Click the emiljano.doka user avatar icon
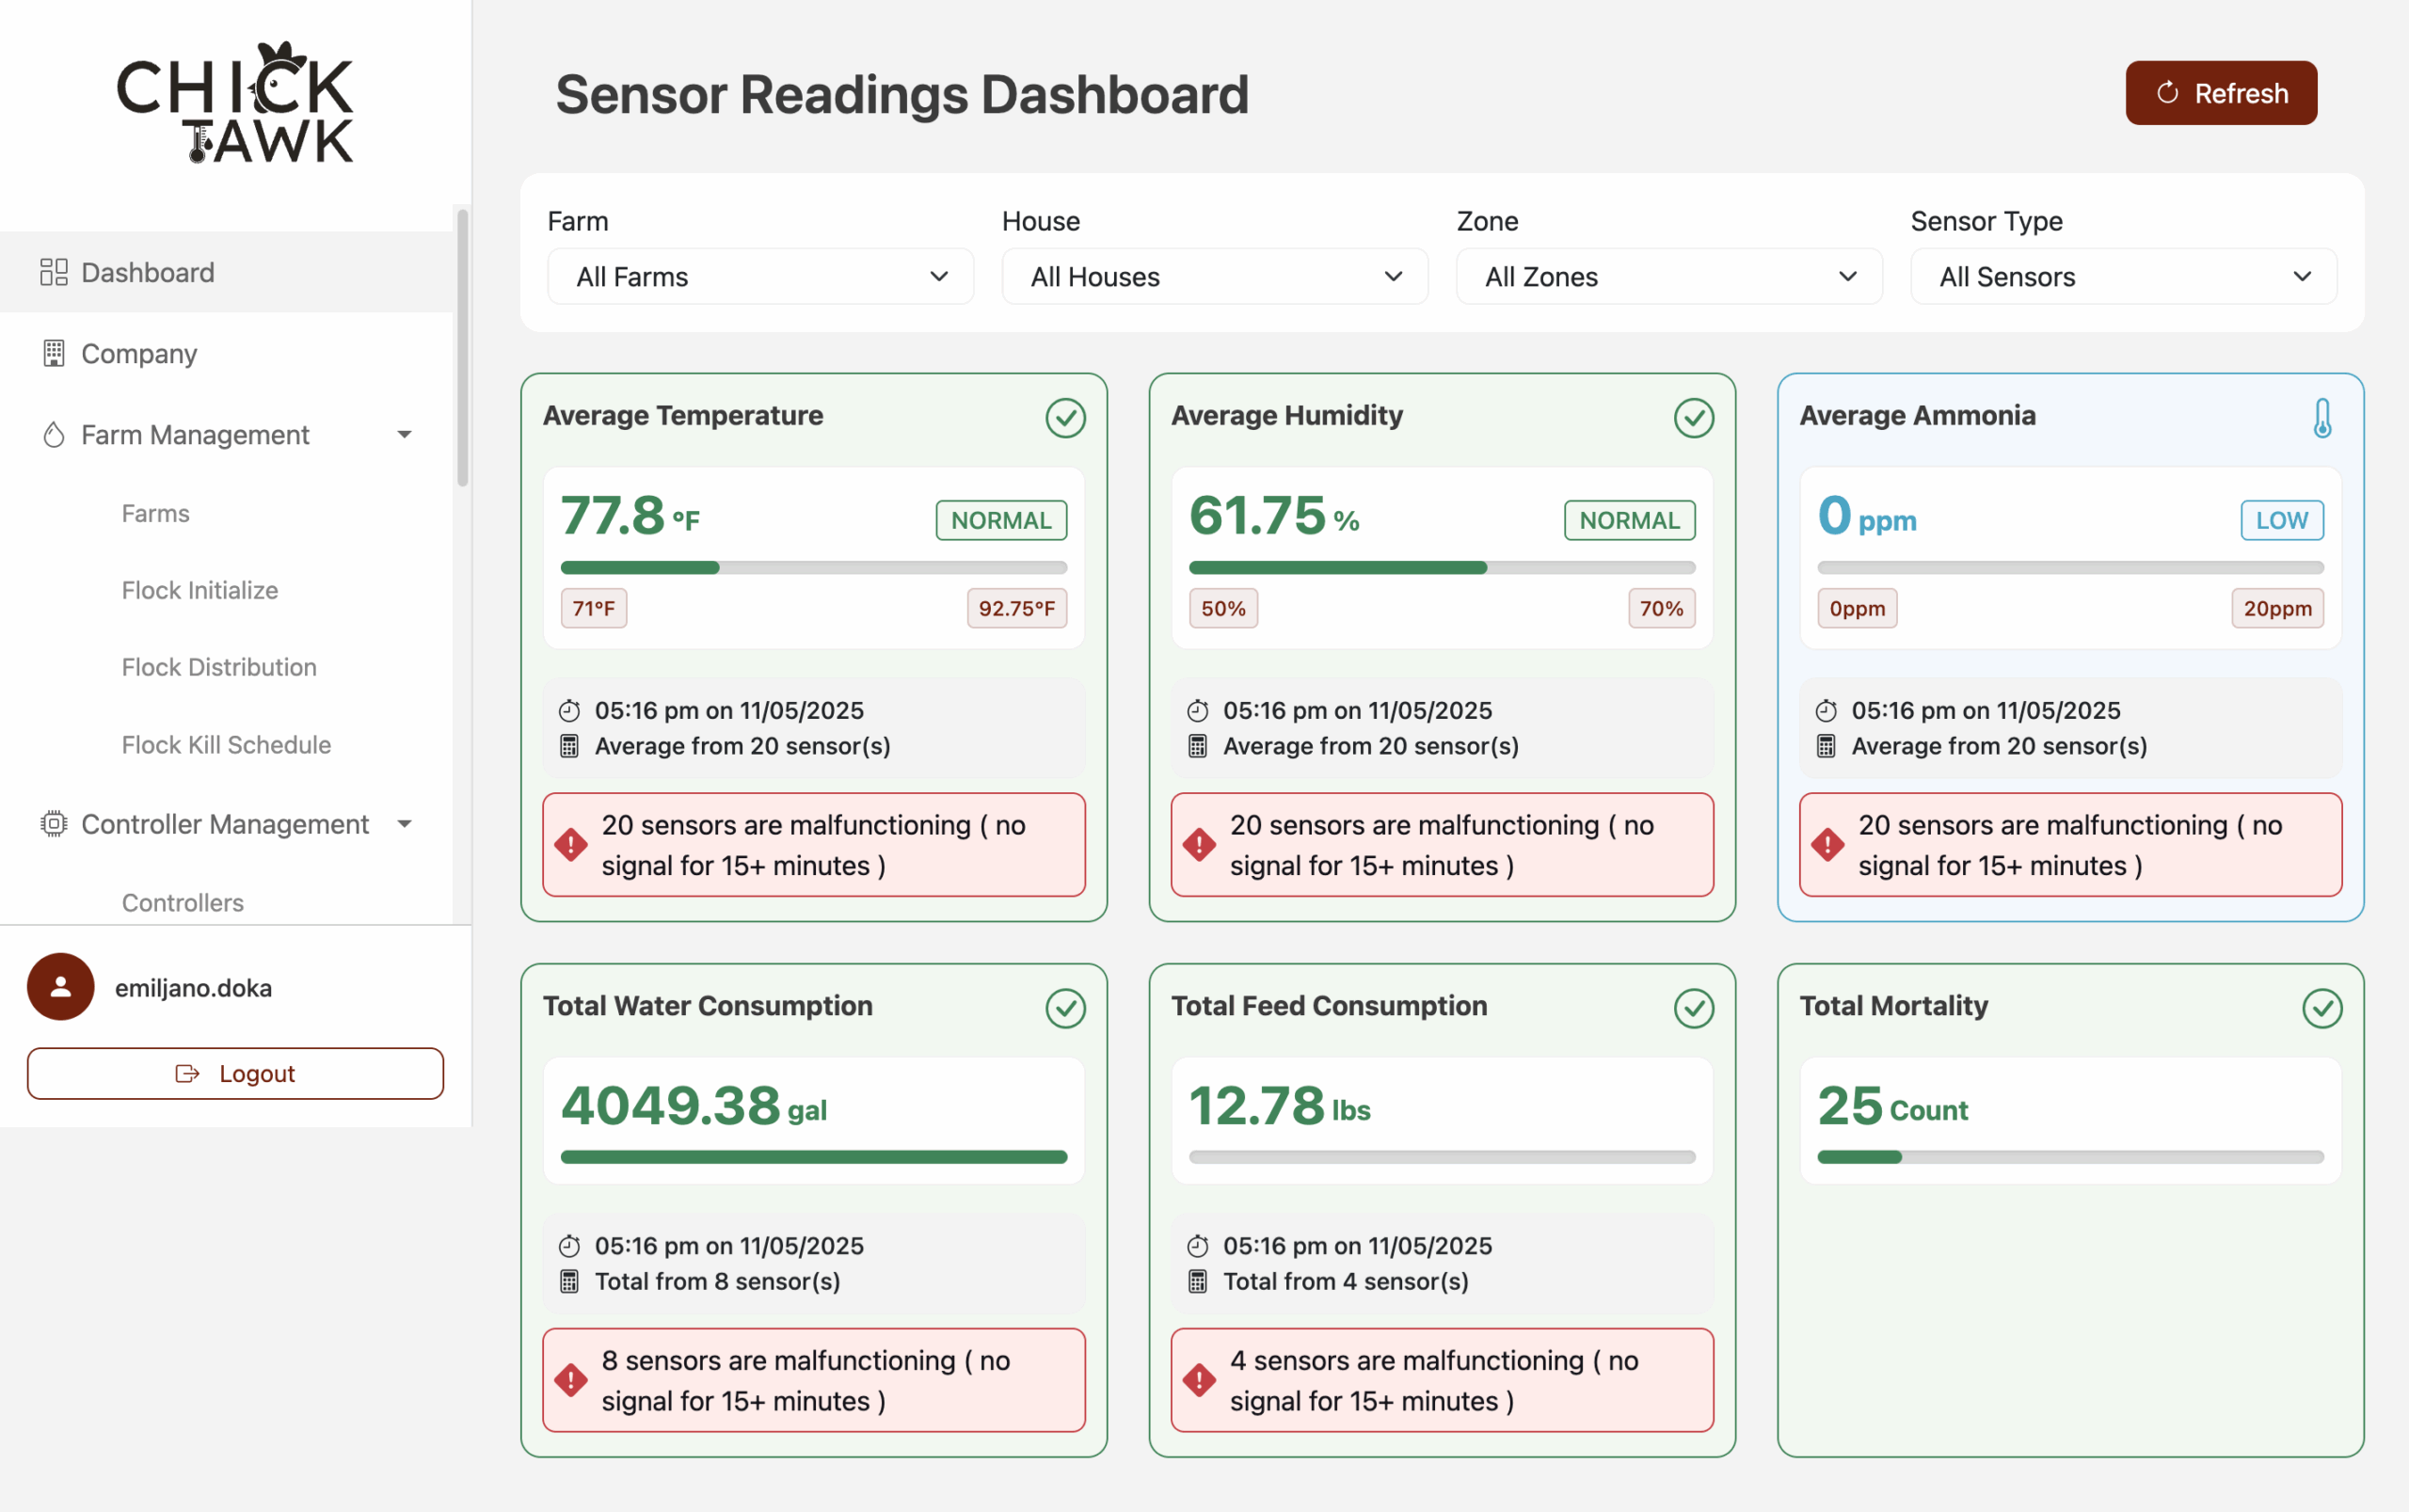 (60, 987)
